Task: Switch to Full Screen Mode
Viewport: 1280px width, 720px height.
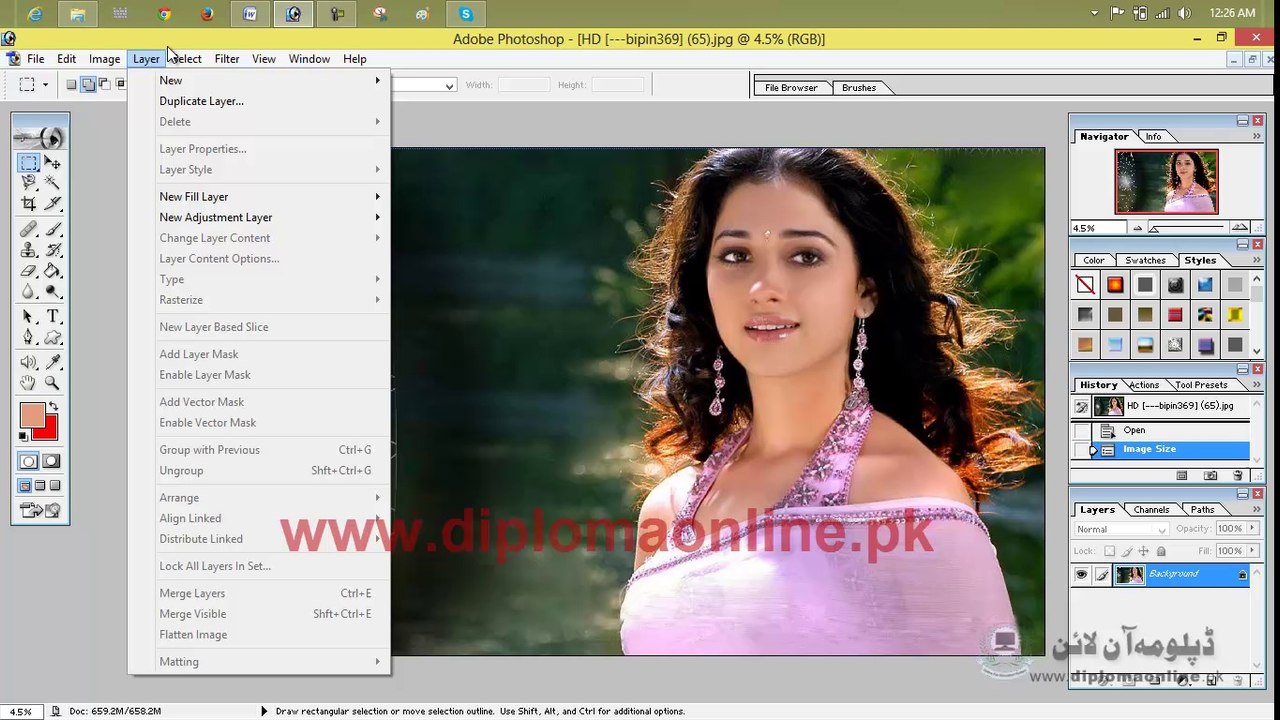Action: pyautogui.click(x=55, y=486)
